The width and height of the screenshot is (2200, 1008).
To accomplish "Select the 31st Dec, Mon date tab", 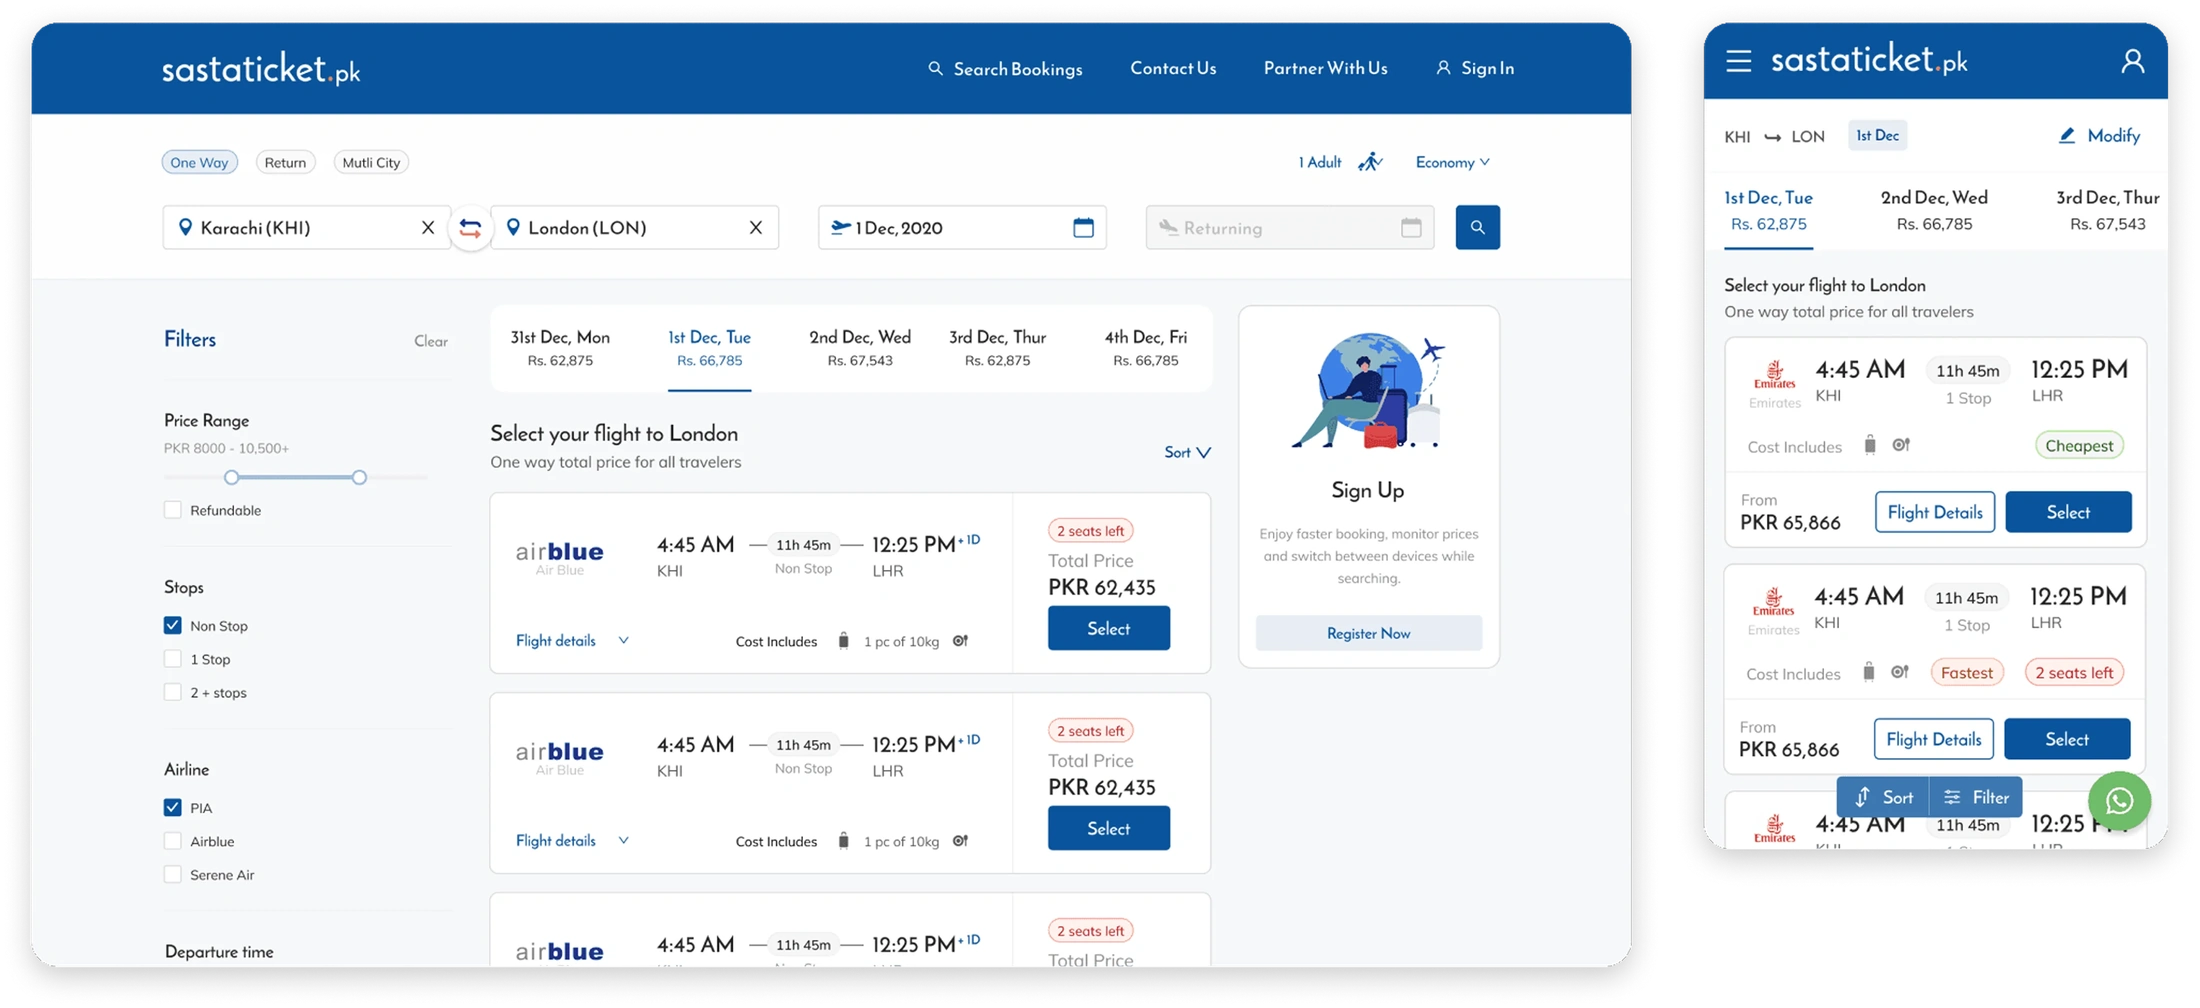I will click(x=560, y=348).
